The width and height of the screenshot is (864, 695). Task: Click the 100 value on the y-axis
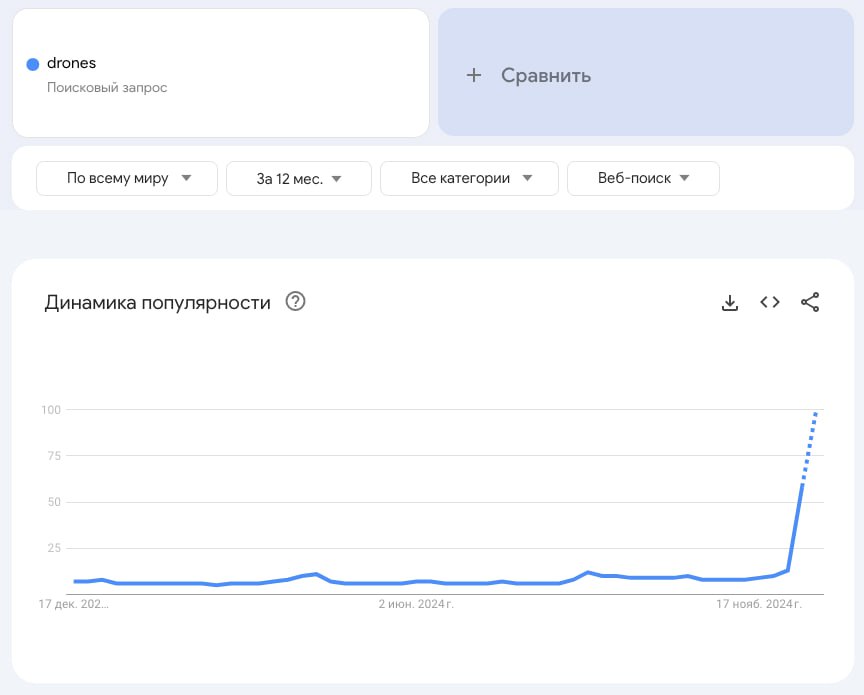[x=51, y=410]
